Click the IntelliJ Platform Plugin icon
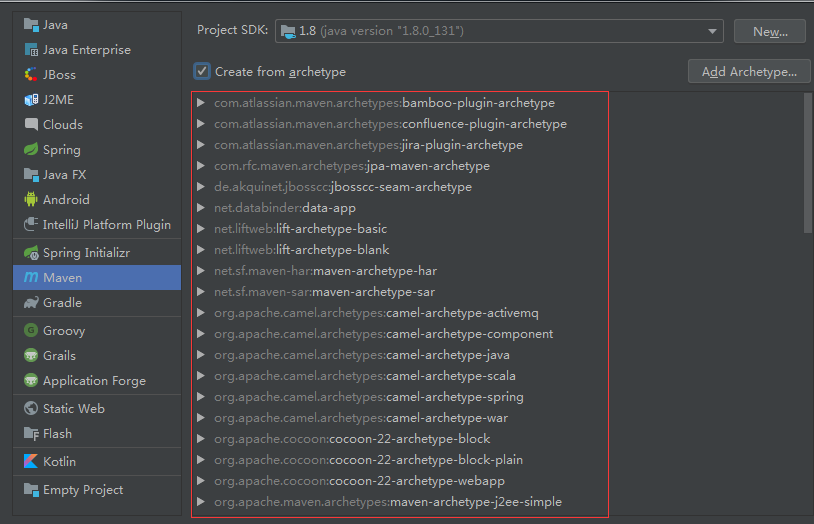The height and width of the screenshot is (524, 814). [x=31, y=224]
